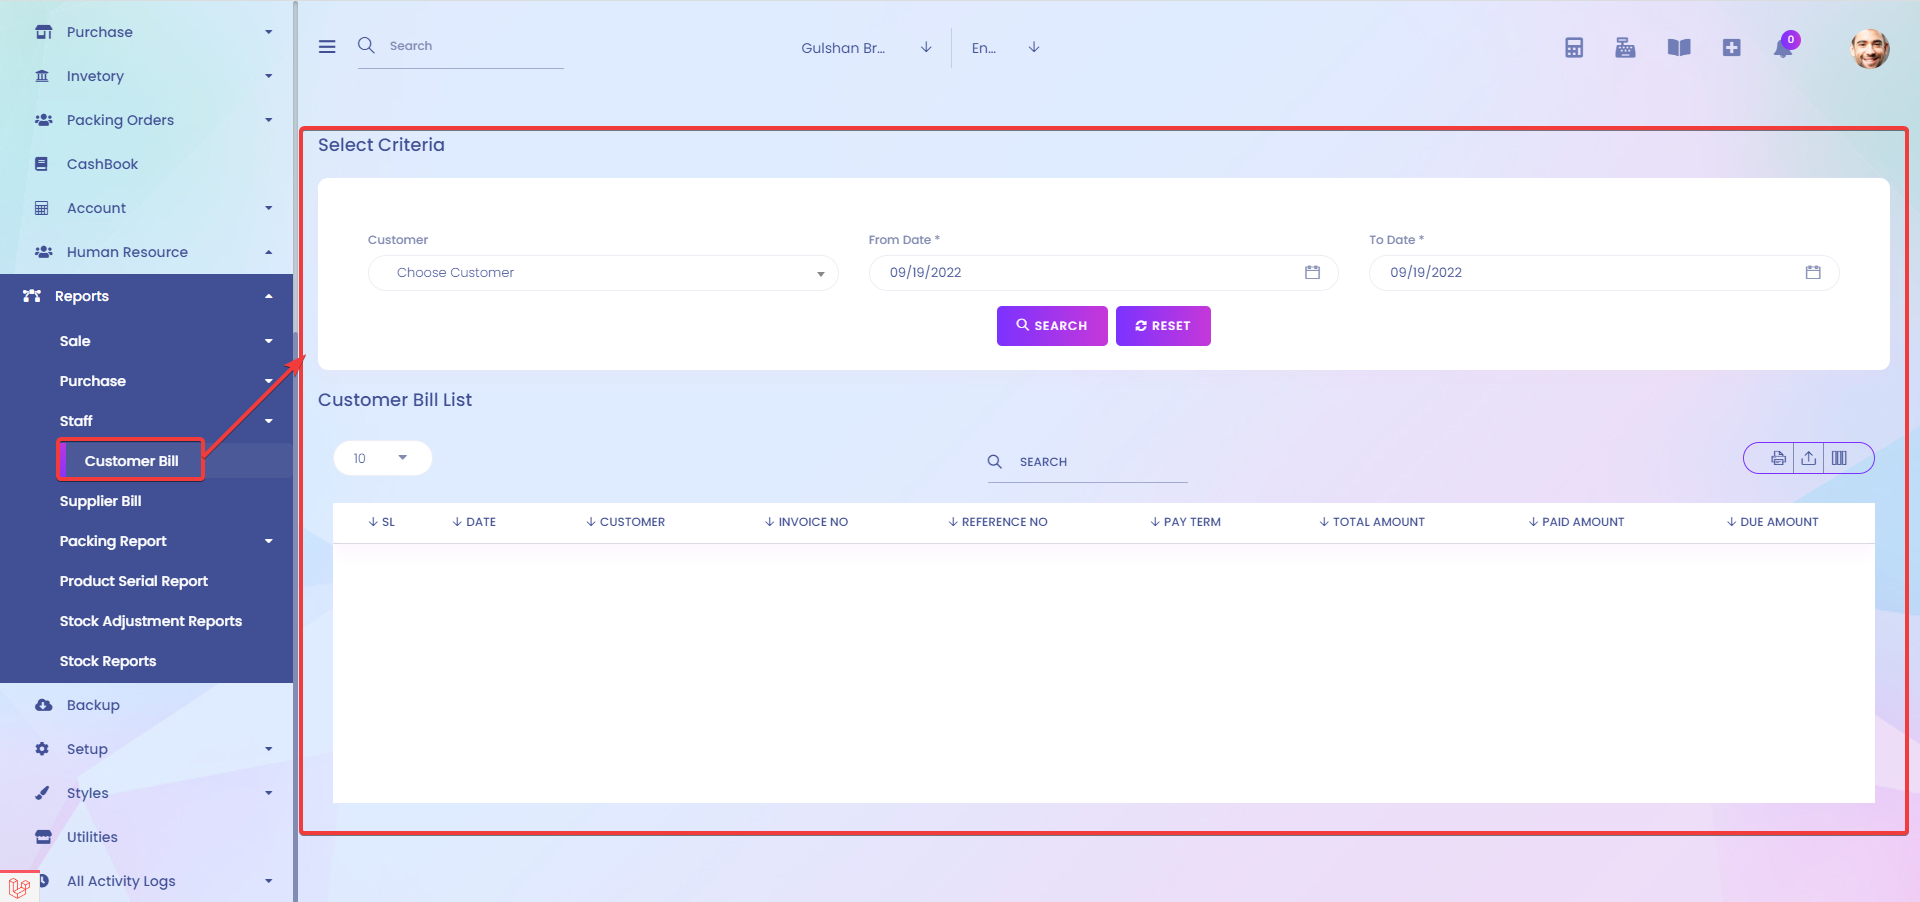The width and height of the screenshot is (1920, 902).
Task: Click the Setup gear icon
Action: point(42,749)
